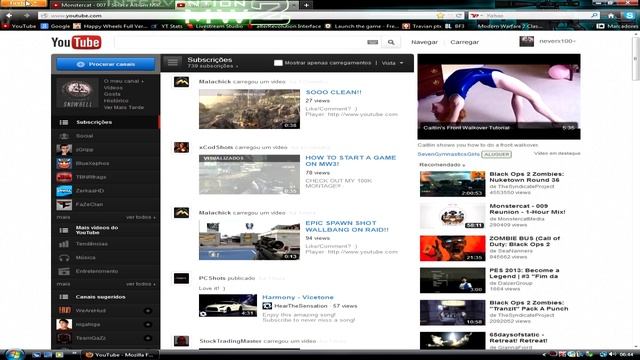Image resolution: width=640 pixels, height=360 pixels.
Task: Open the guide menu icon beside Subscrições
Action: [x=173, y=62]
